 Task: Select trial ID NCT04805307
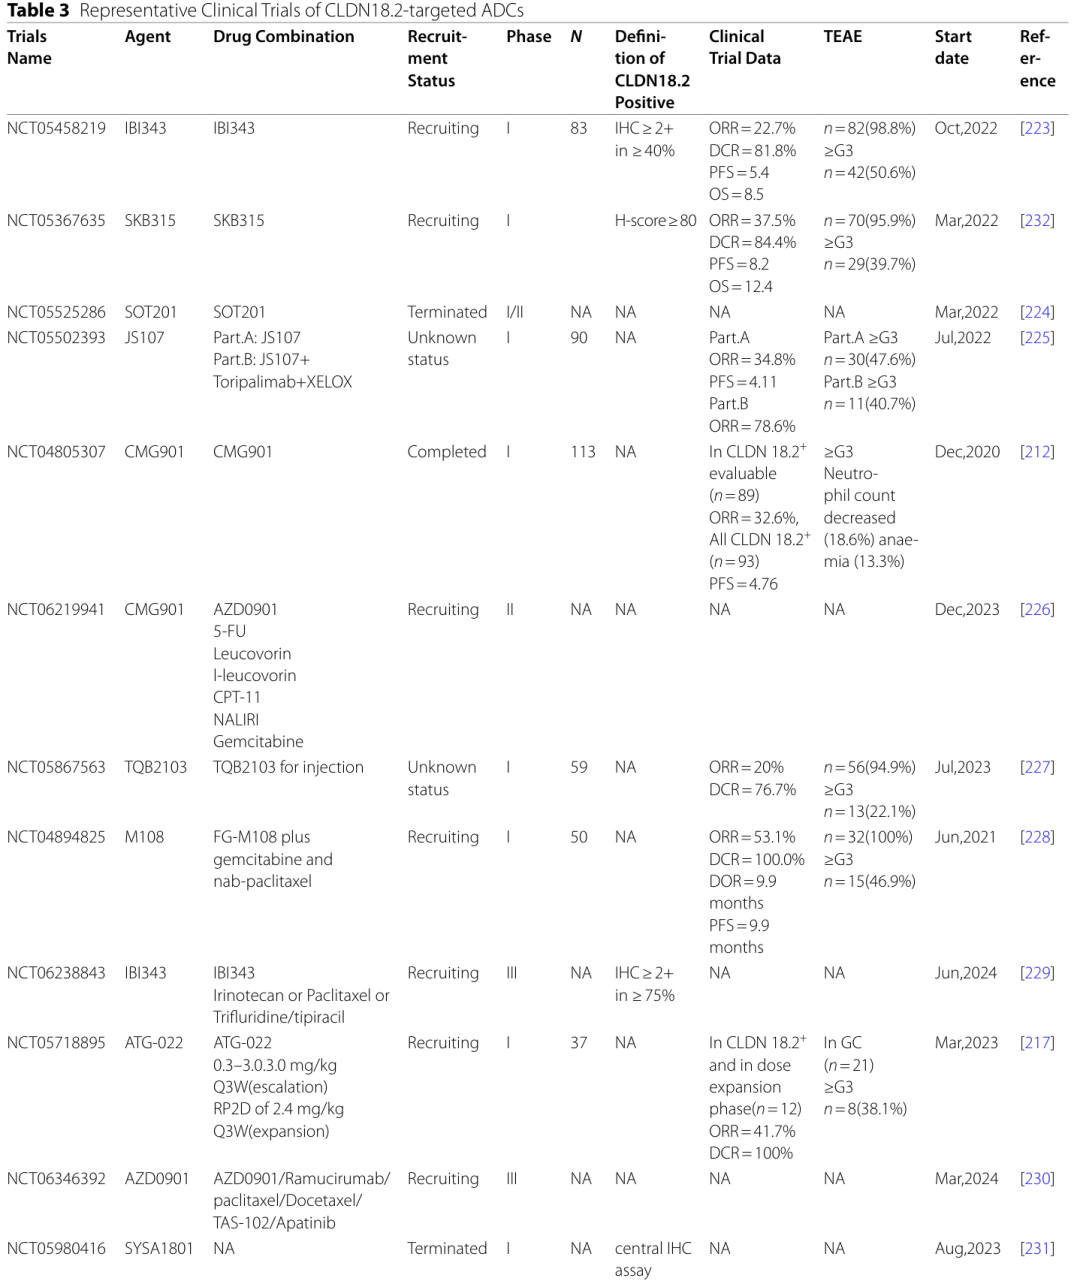(x=56, y=452)
